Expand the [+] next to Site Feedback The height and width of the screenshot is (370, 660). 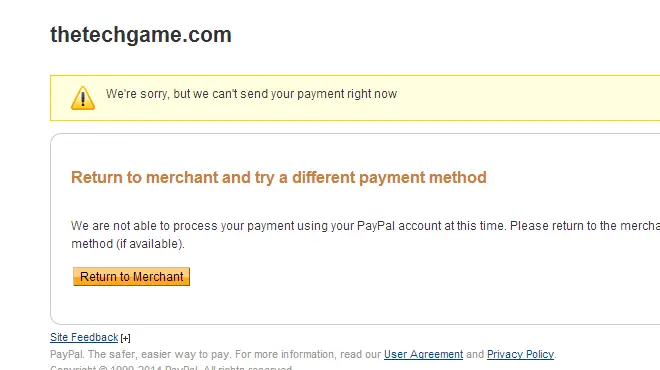(x=125, y=338)
